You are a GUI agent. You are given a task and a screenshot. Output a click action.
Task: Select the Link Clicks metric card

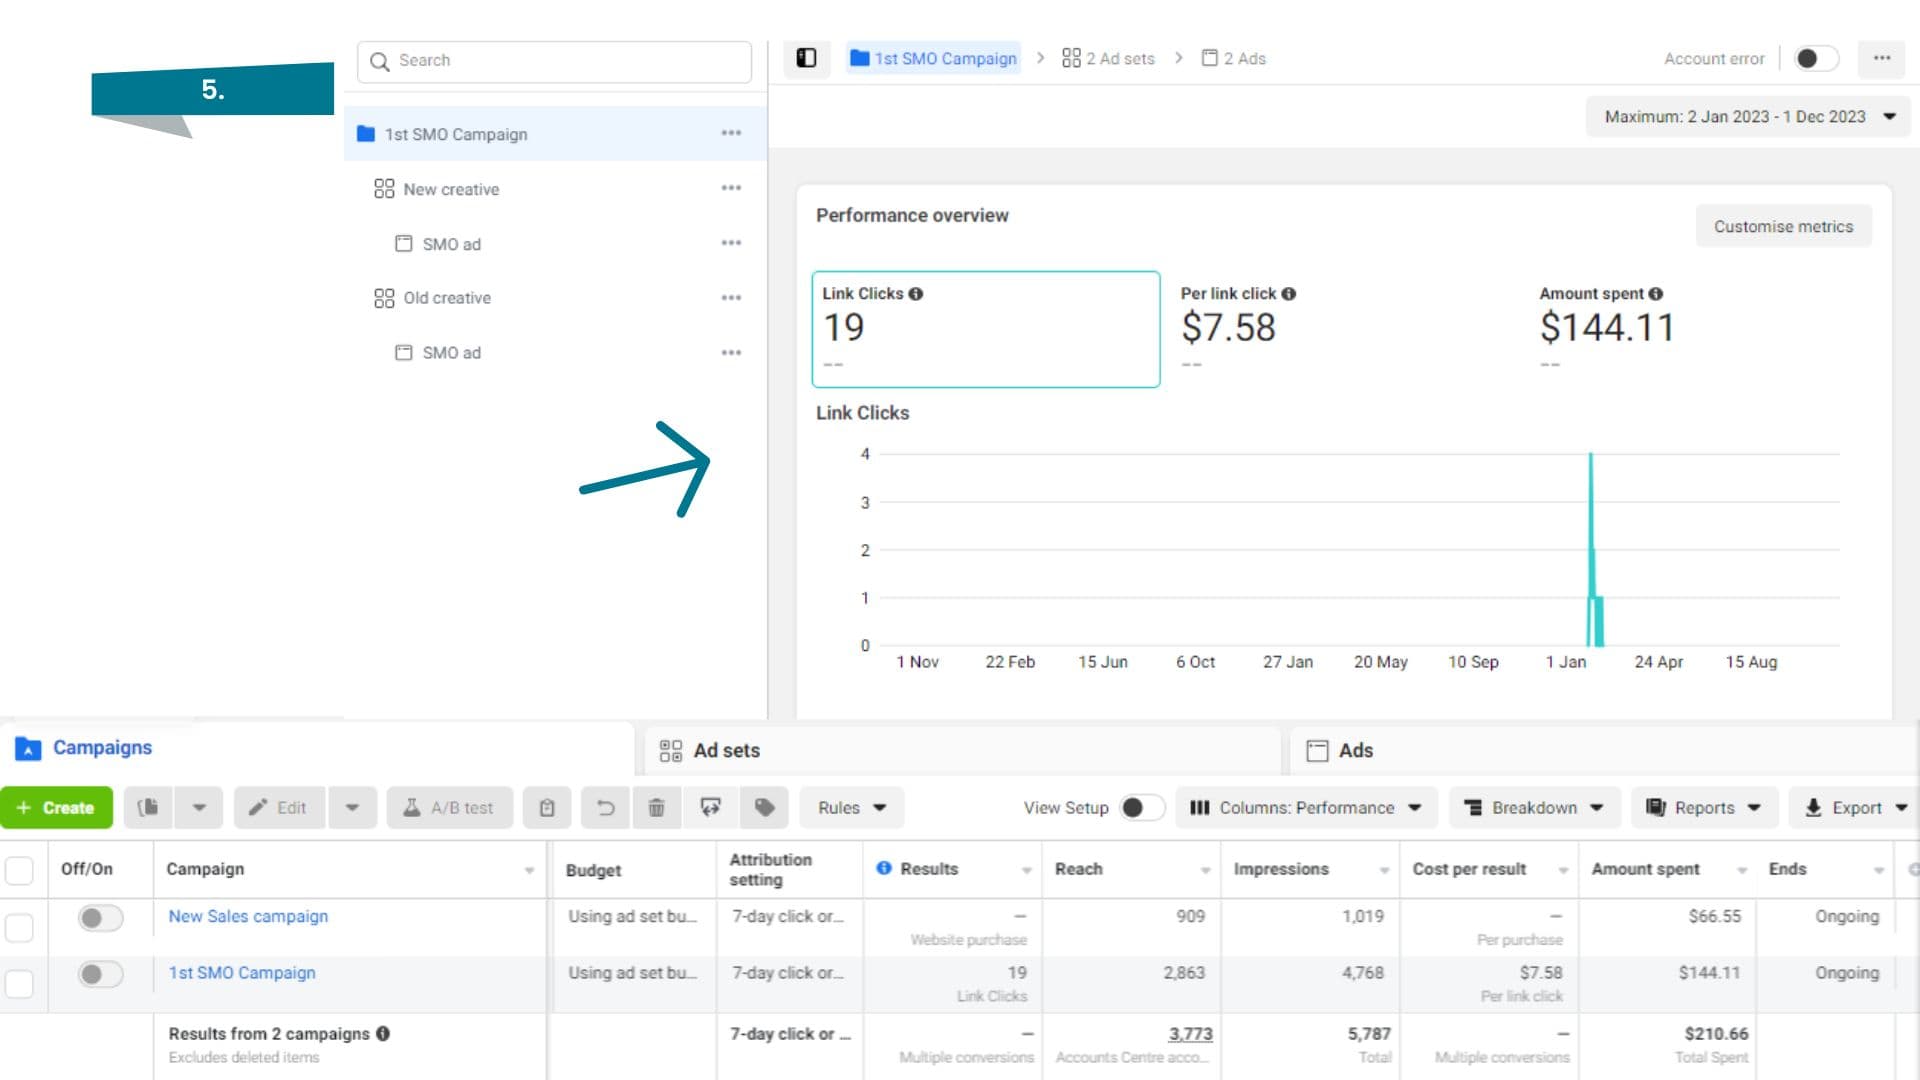coord(985,329)
